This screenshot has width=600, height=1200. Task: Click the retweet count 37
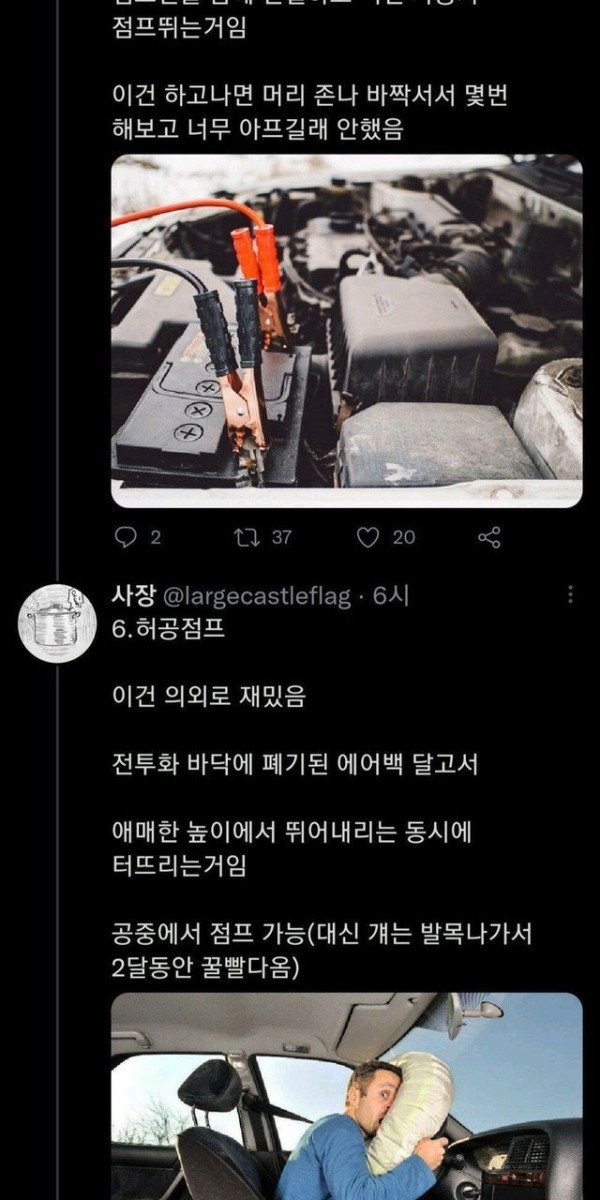coord(281,537)
